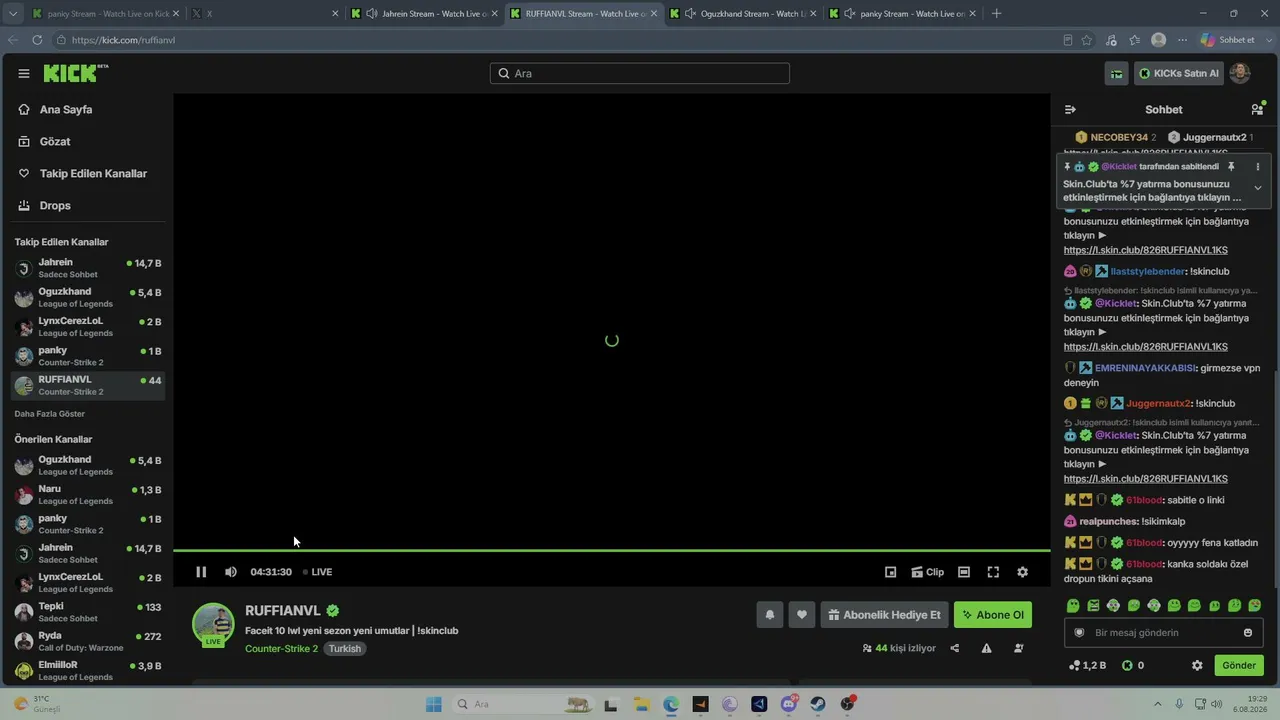Open Takip Edilen Kanallar page
This screenshot has width=1280, height=720.
(x=93, y=173)
